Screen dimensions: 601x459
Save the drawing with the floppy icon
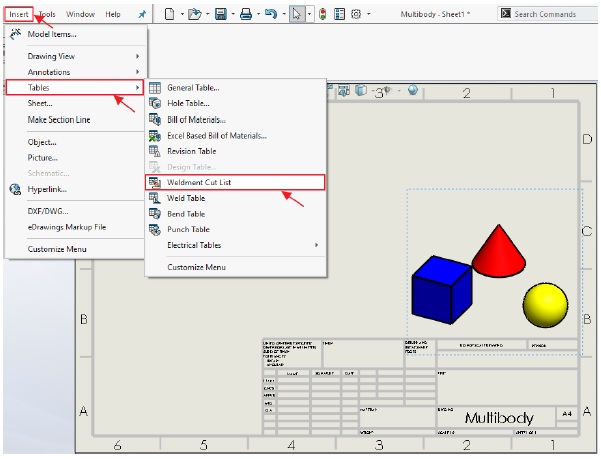[220, 14]
